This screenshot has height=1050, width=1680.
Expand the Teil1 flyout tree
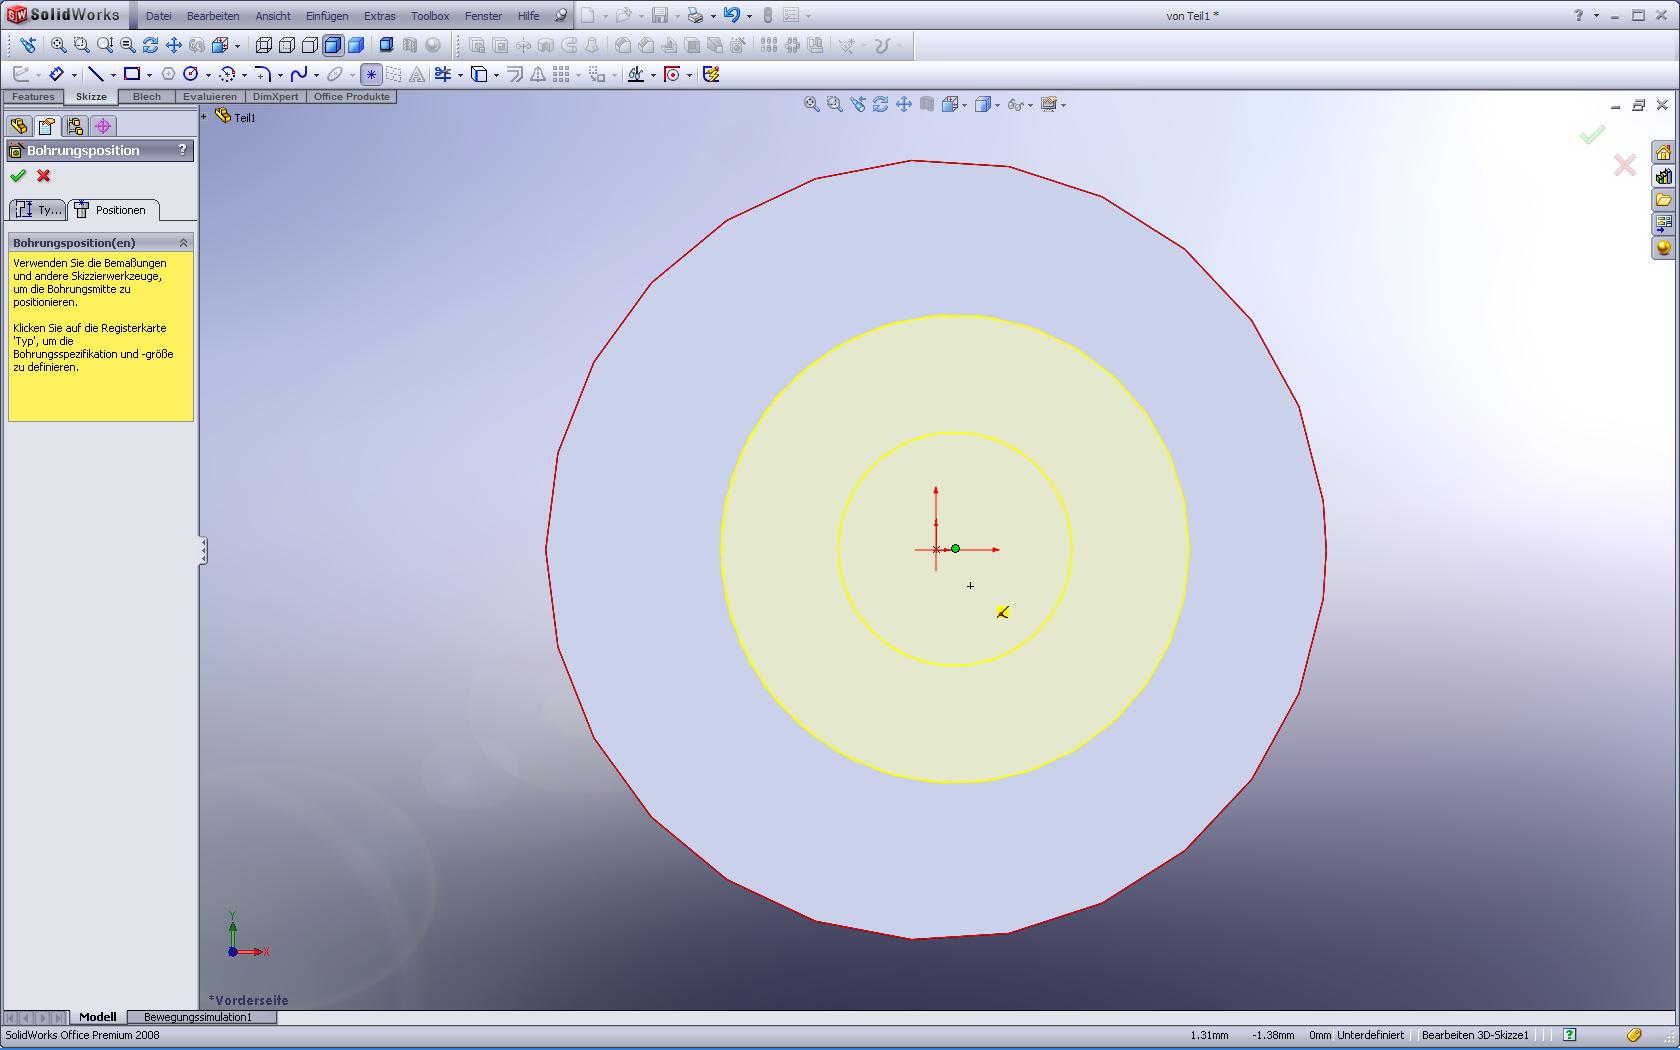pyautogui.click(x=204, y=117)
